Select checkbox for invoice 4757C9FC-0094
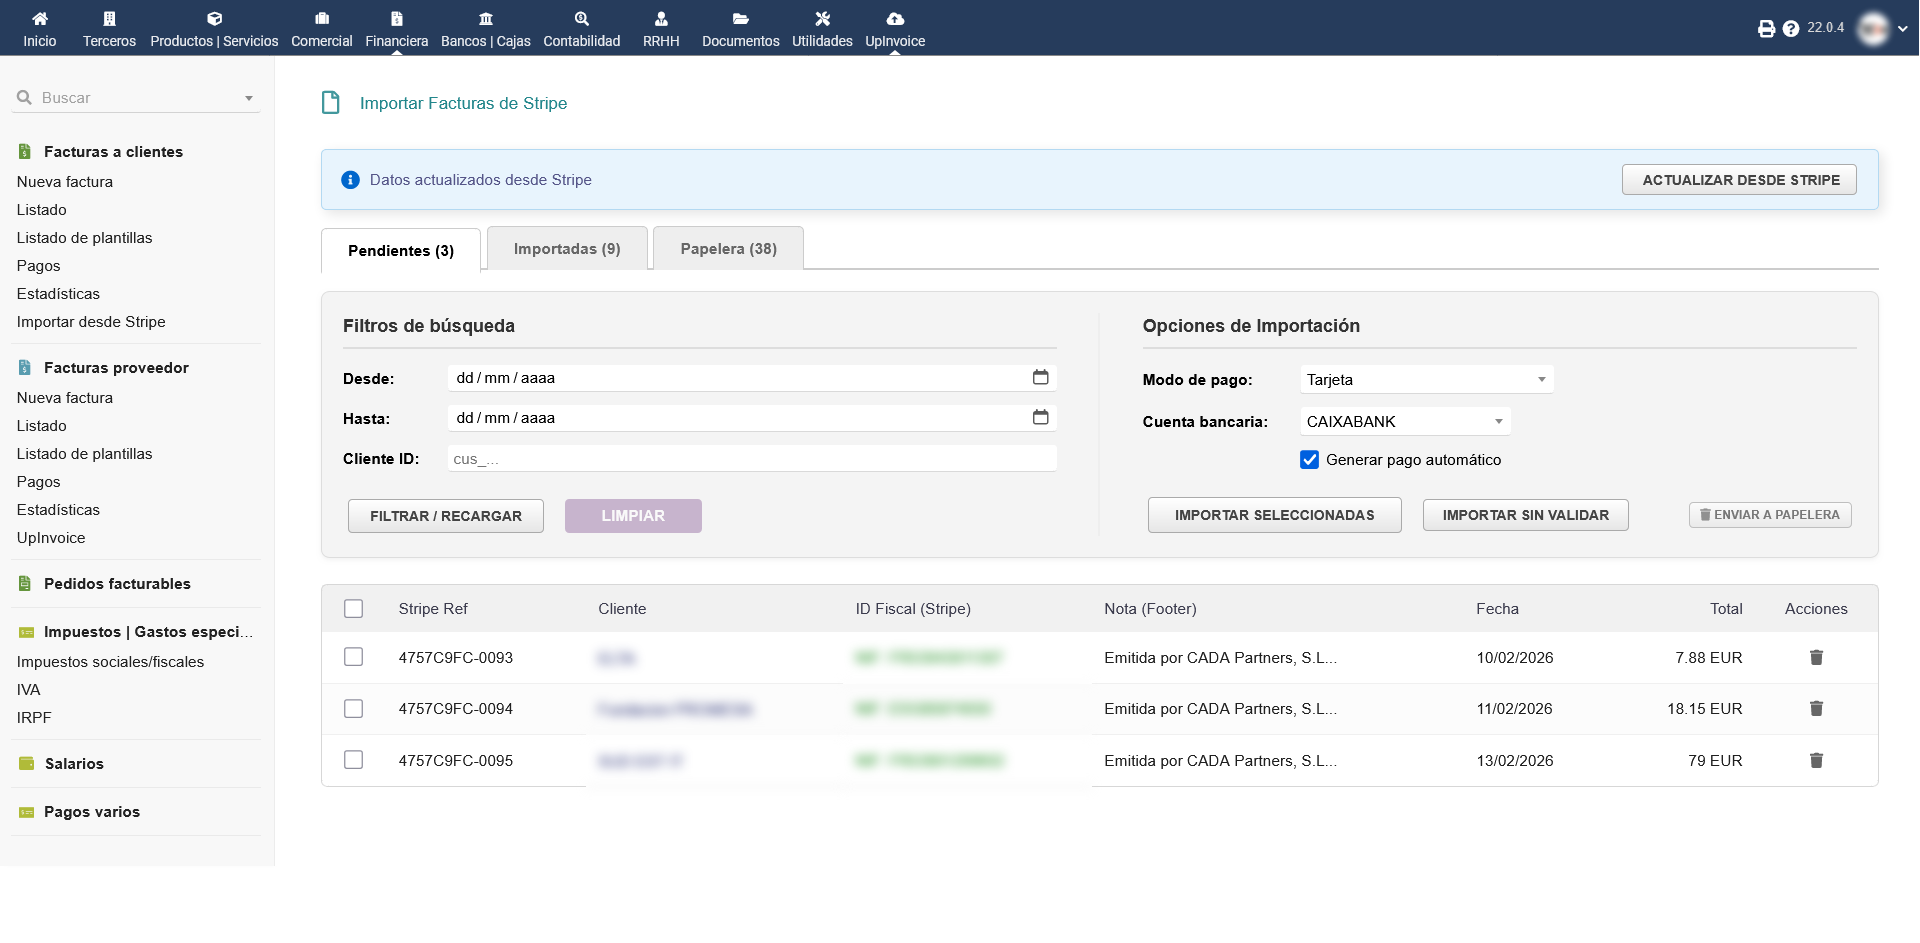This screenshot has width=1920, height=943. (353, 709)
